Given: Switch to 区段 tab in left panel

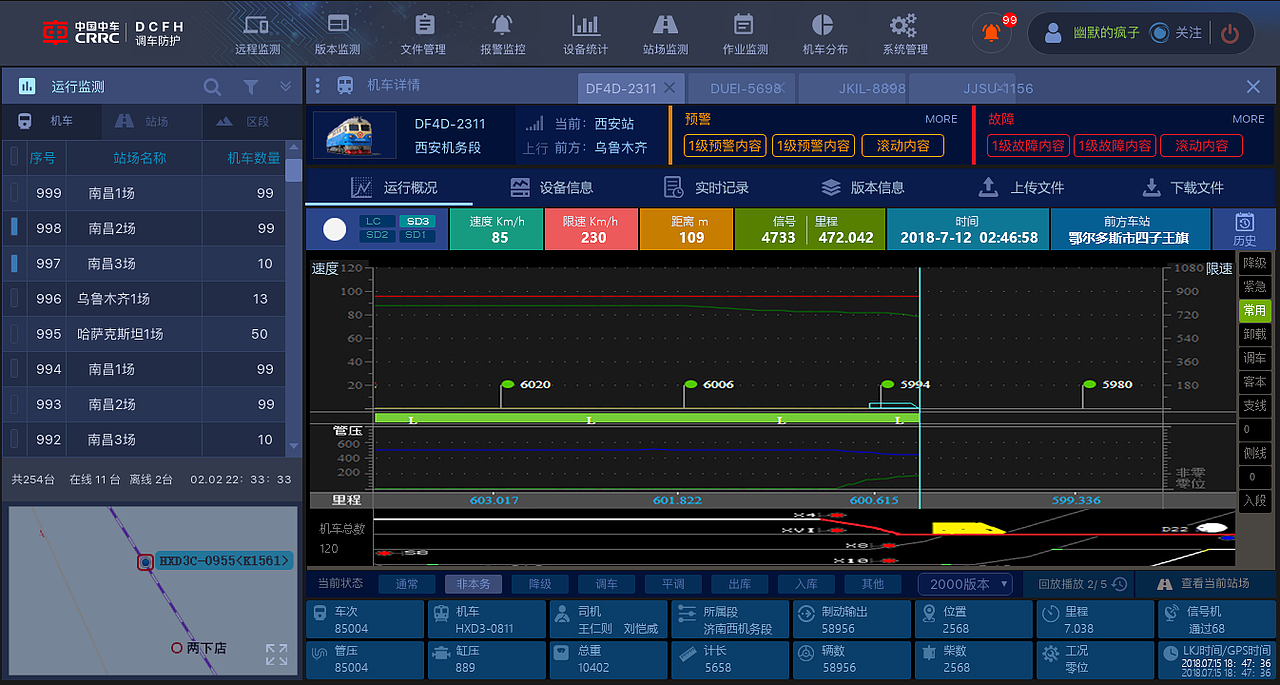Looking at the screenshot, I should pos(251,121).
